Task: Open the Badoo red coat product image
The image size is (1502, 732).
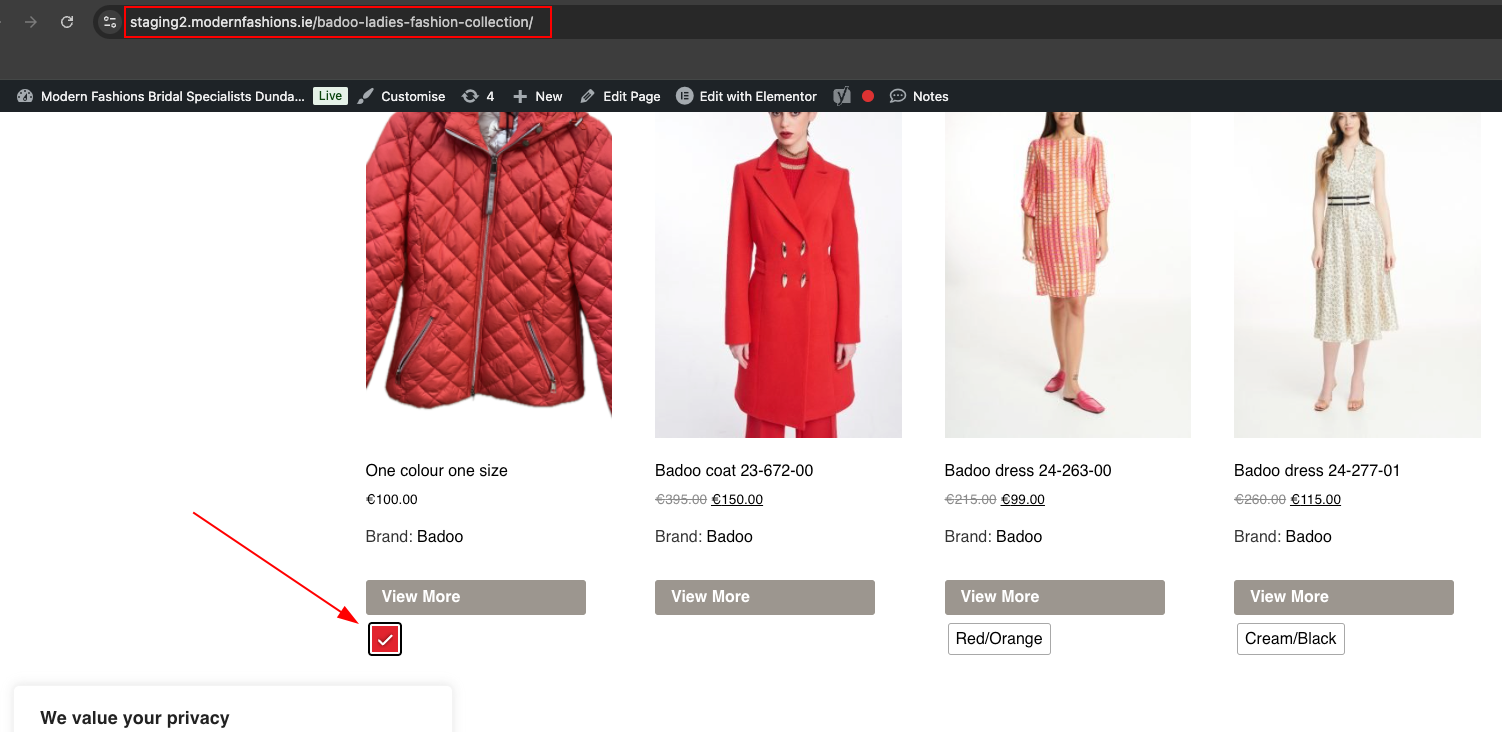Action: (x=778, y=275)
